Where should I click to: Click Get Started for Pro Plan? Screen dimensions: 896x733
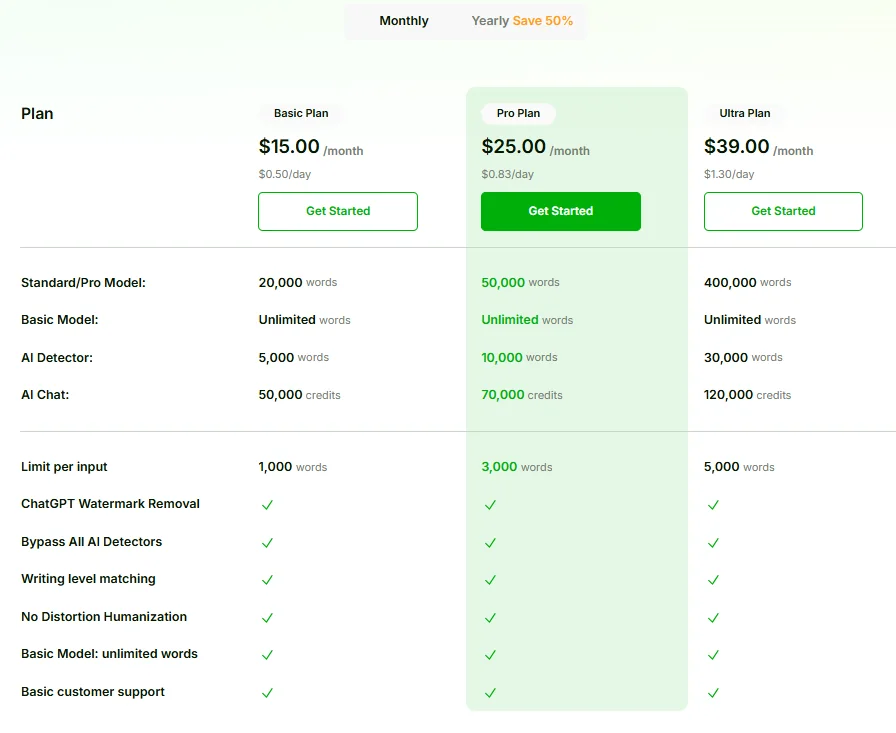[x=561, y=211]
